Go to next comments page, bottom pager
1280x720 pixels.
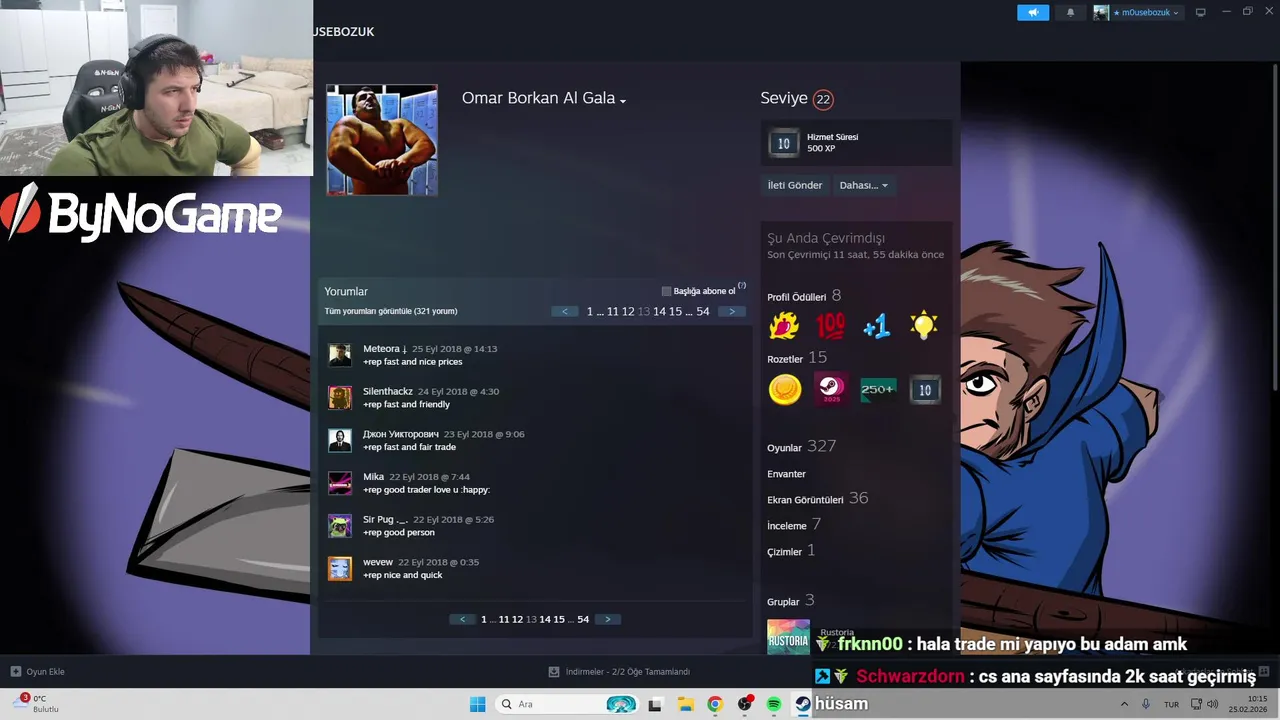click(x=607, y=619)
